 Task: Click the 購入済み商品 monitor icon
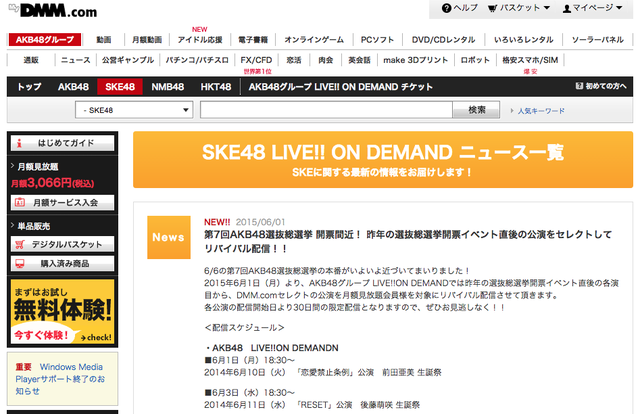coord(20,263)
